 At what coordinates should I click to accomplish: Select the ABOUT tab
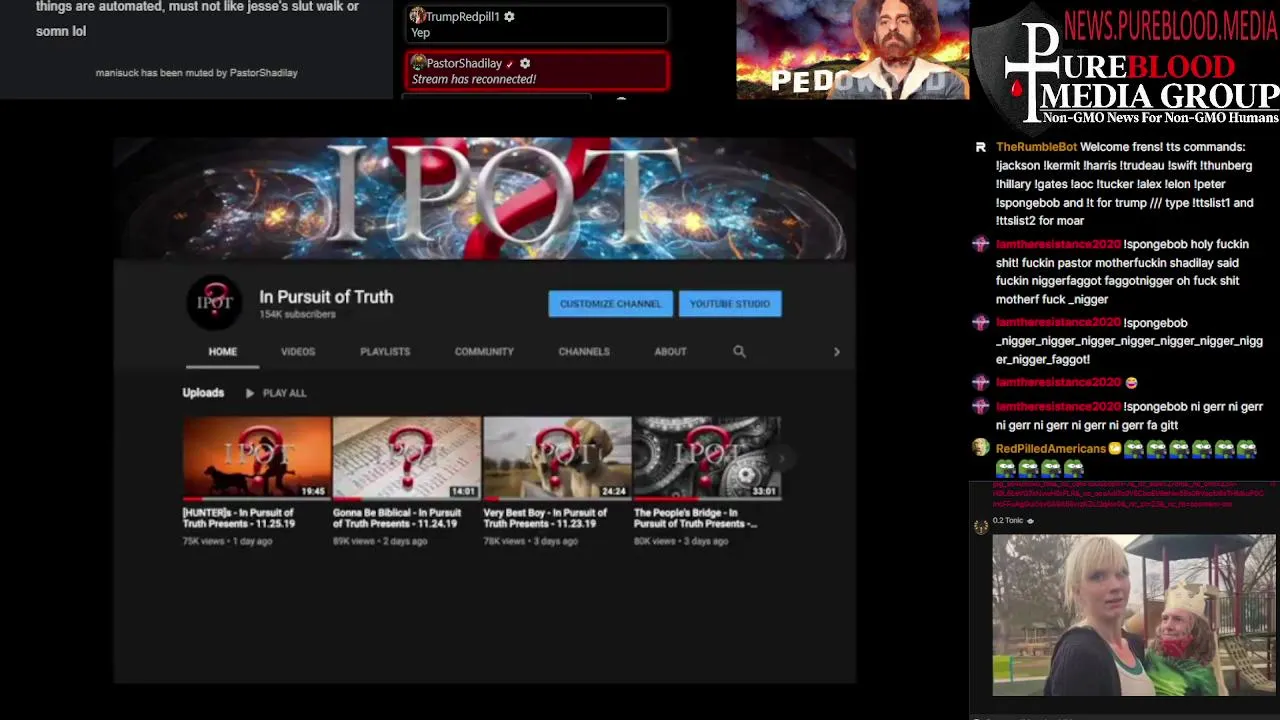point(670,352)
